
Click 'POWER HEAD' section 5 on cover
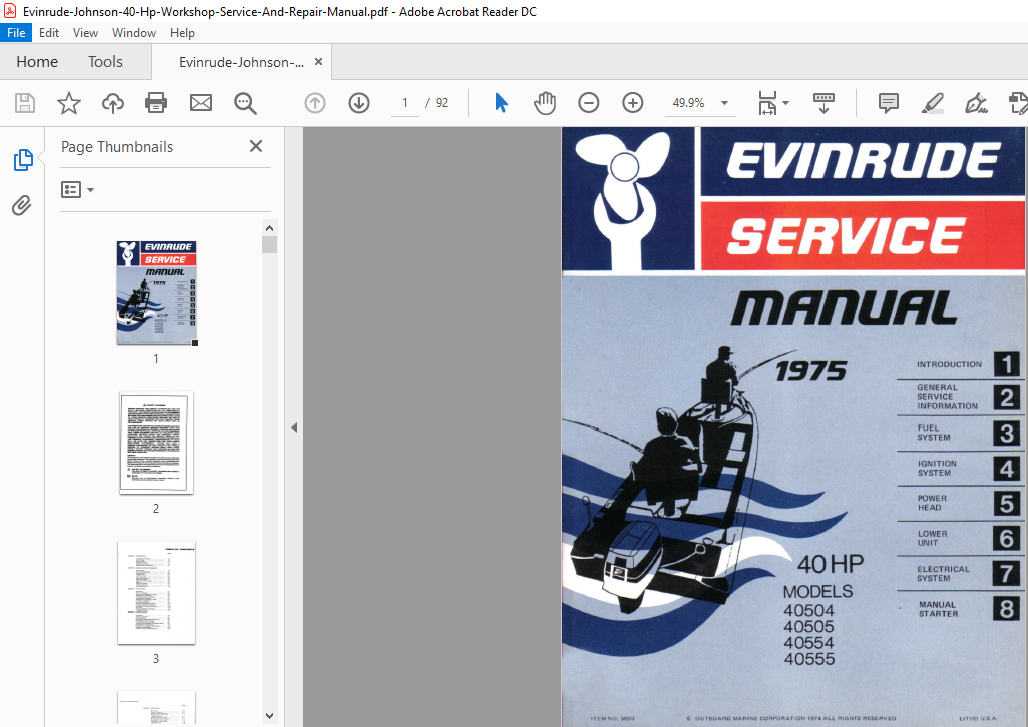(932, 503)
